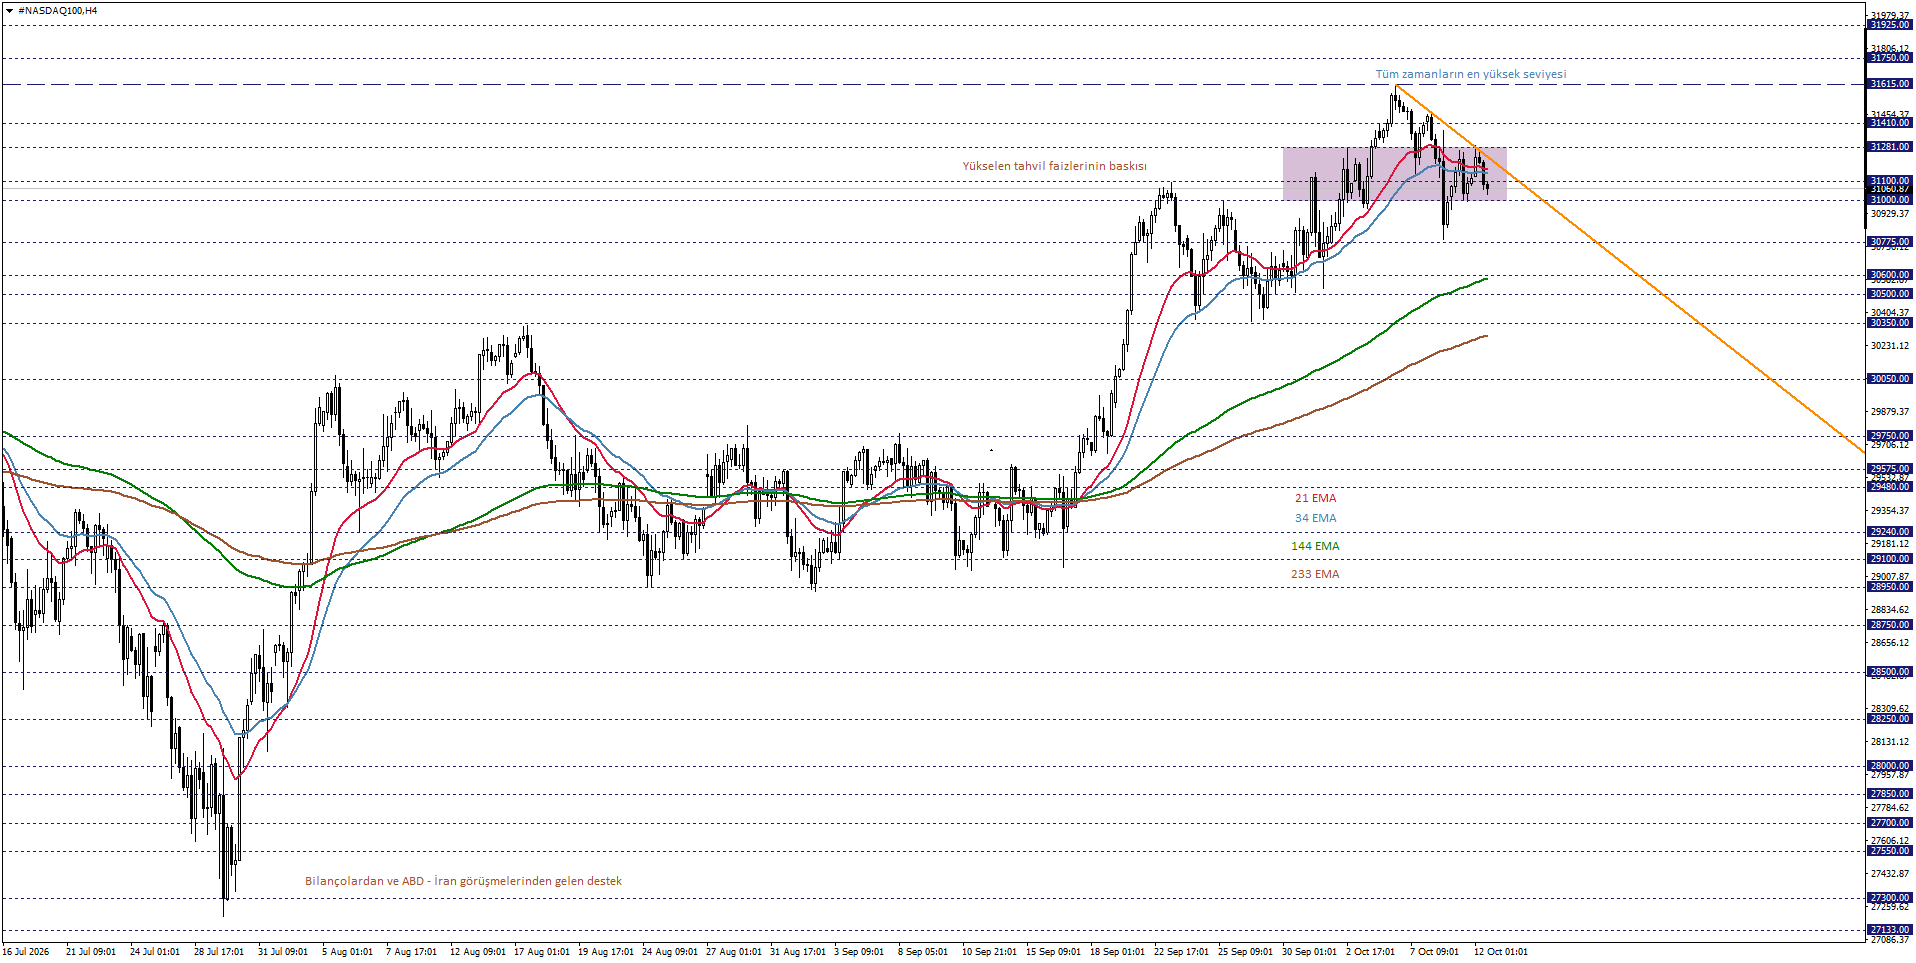Click the 3 Sep 09:01 time label
This screenshot has width=1916, height=963.
[859, 952]
